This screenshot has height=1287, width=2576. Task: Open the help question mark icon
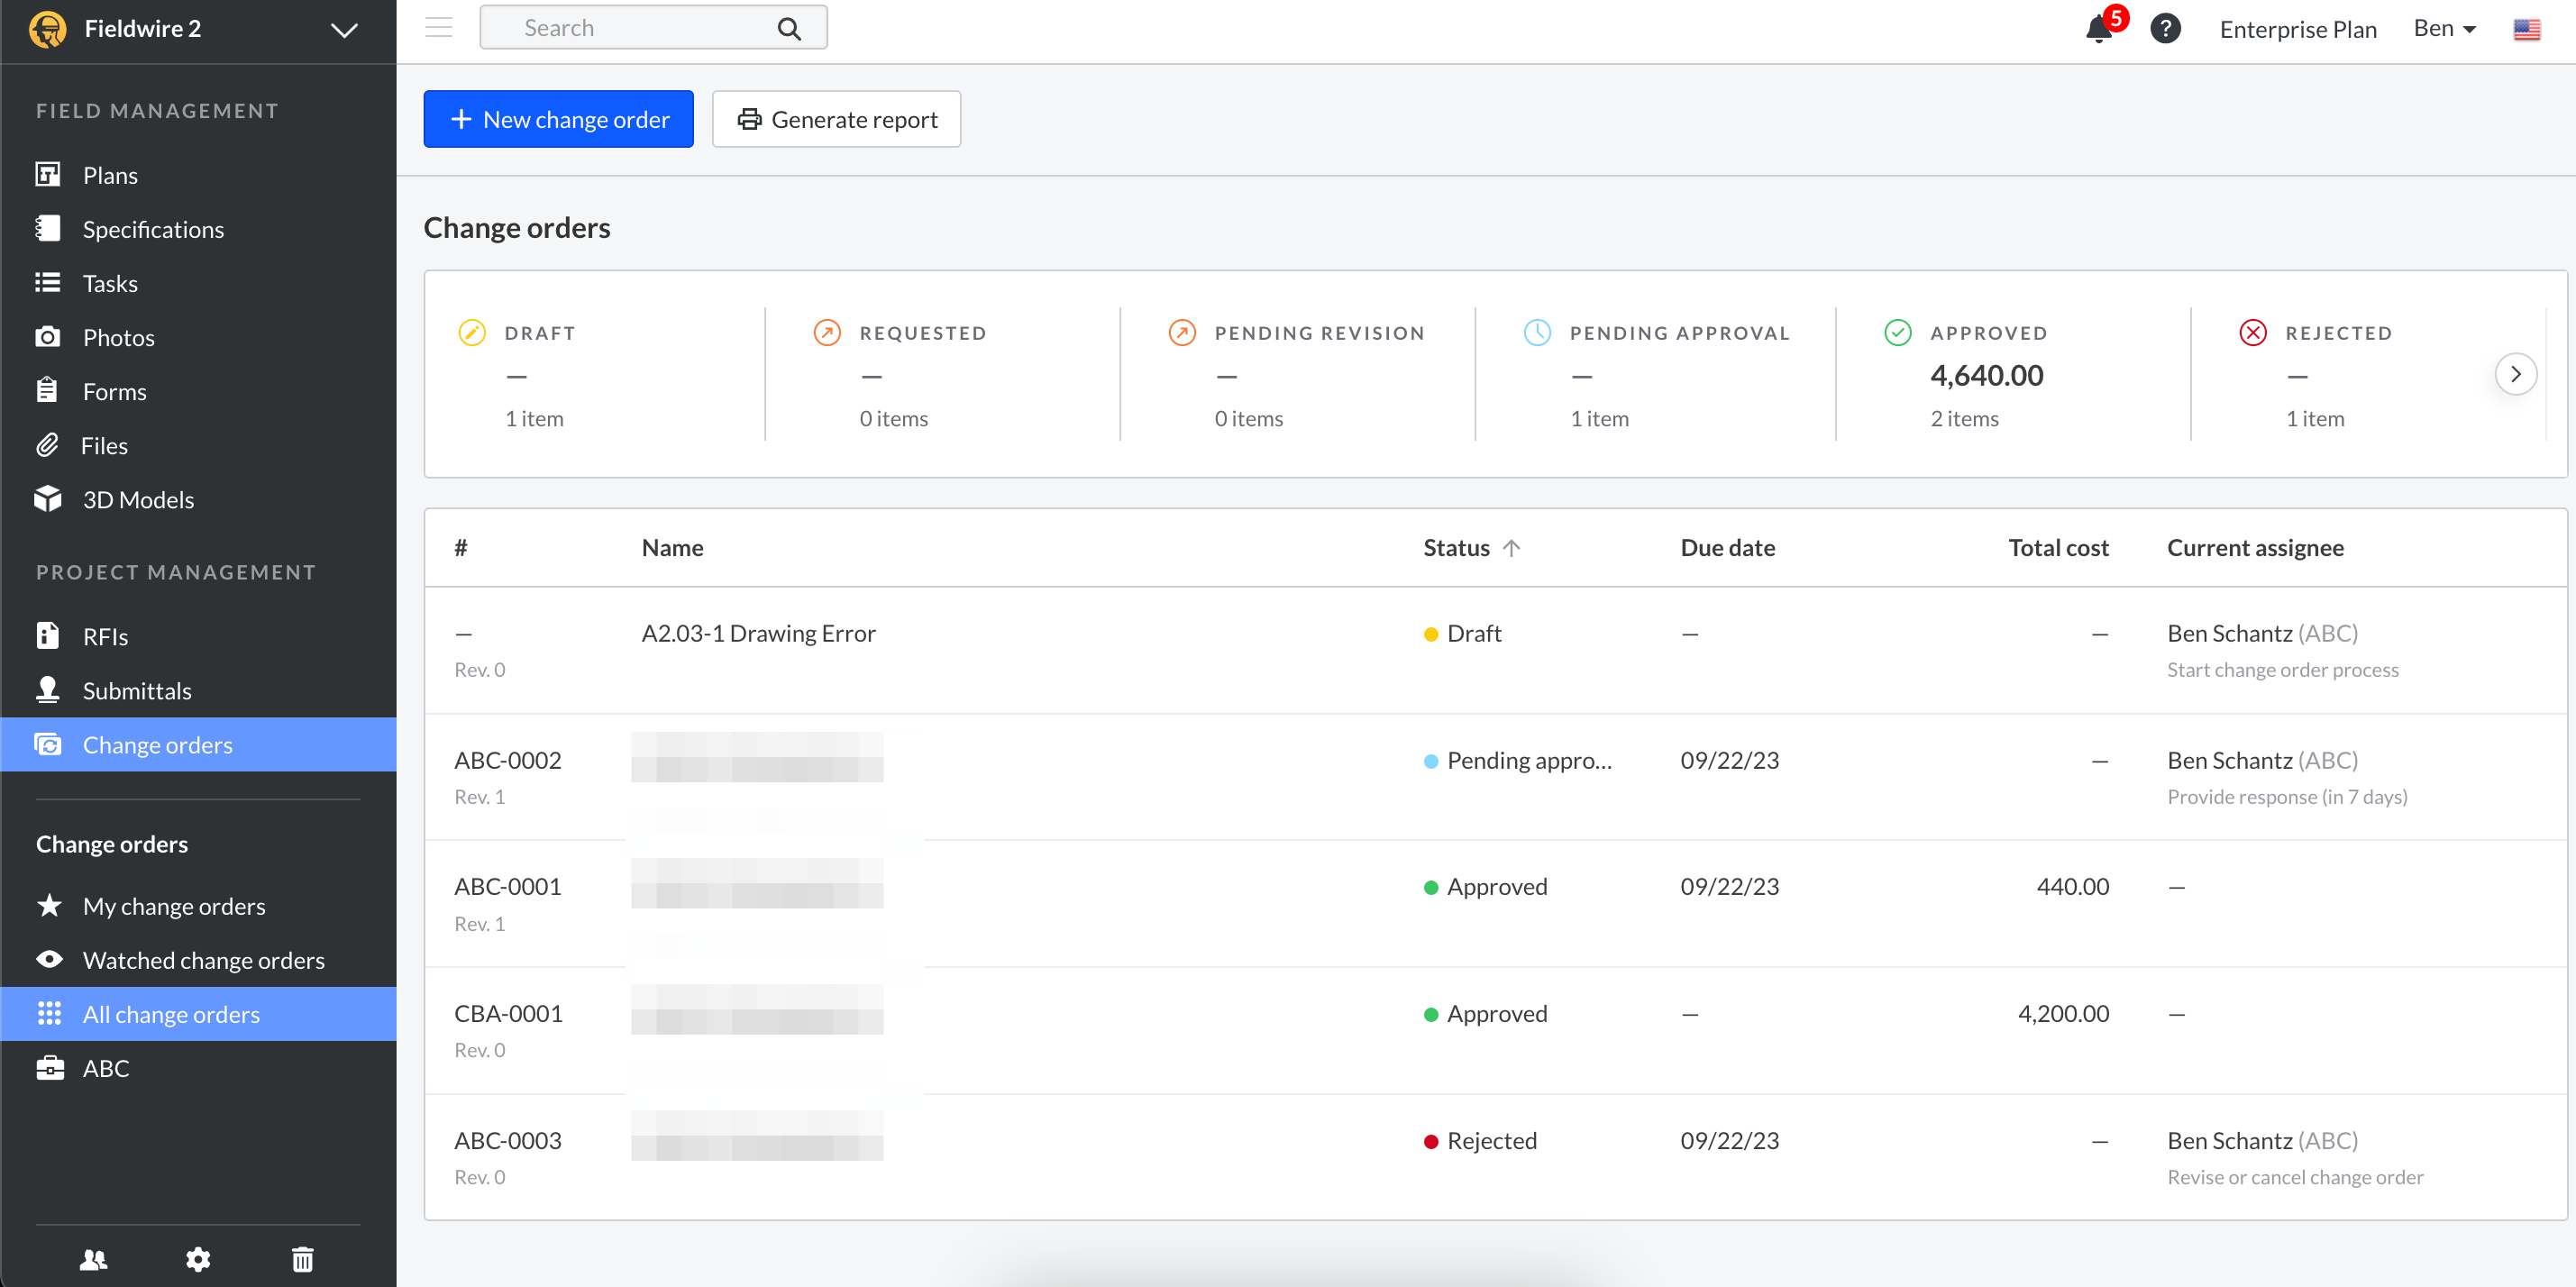[x=2165, y=29]
